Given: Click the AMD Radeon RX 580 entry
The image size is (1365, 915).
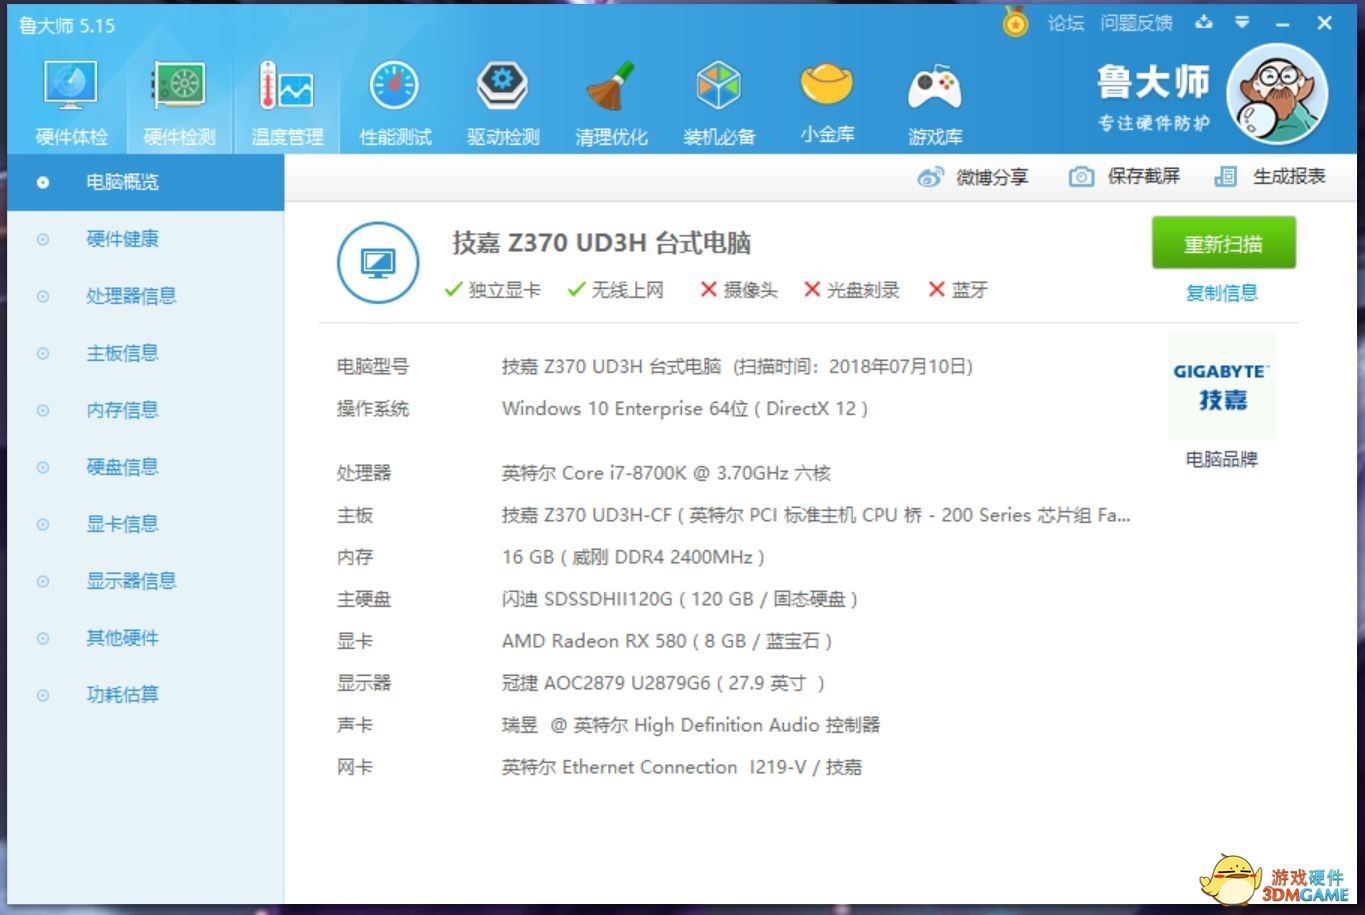Looking at the screenshot, I should pyautogui.click(x=667, y=641).
